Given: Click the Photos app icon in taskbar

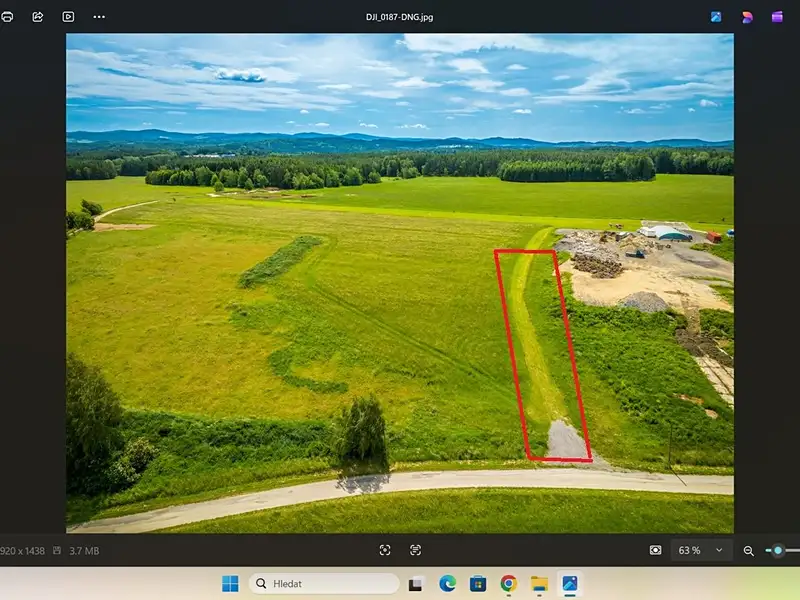Looking at the screenshot, I should 570,583.
